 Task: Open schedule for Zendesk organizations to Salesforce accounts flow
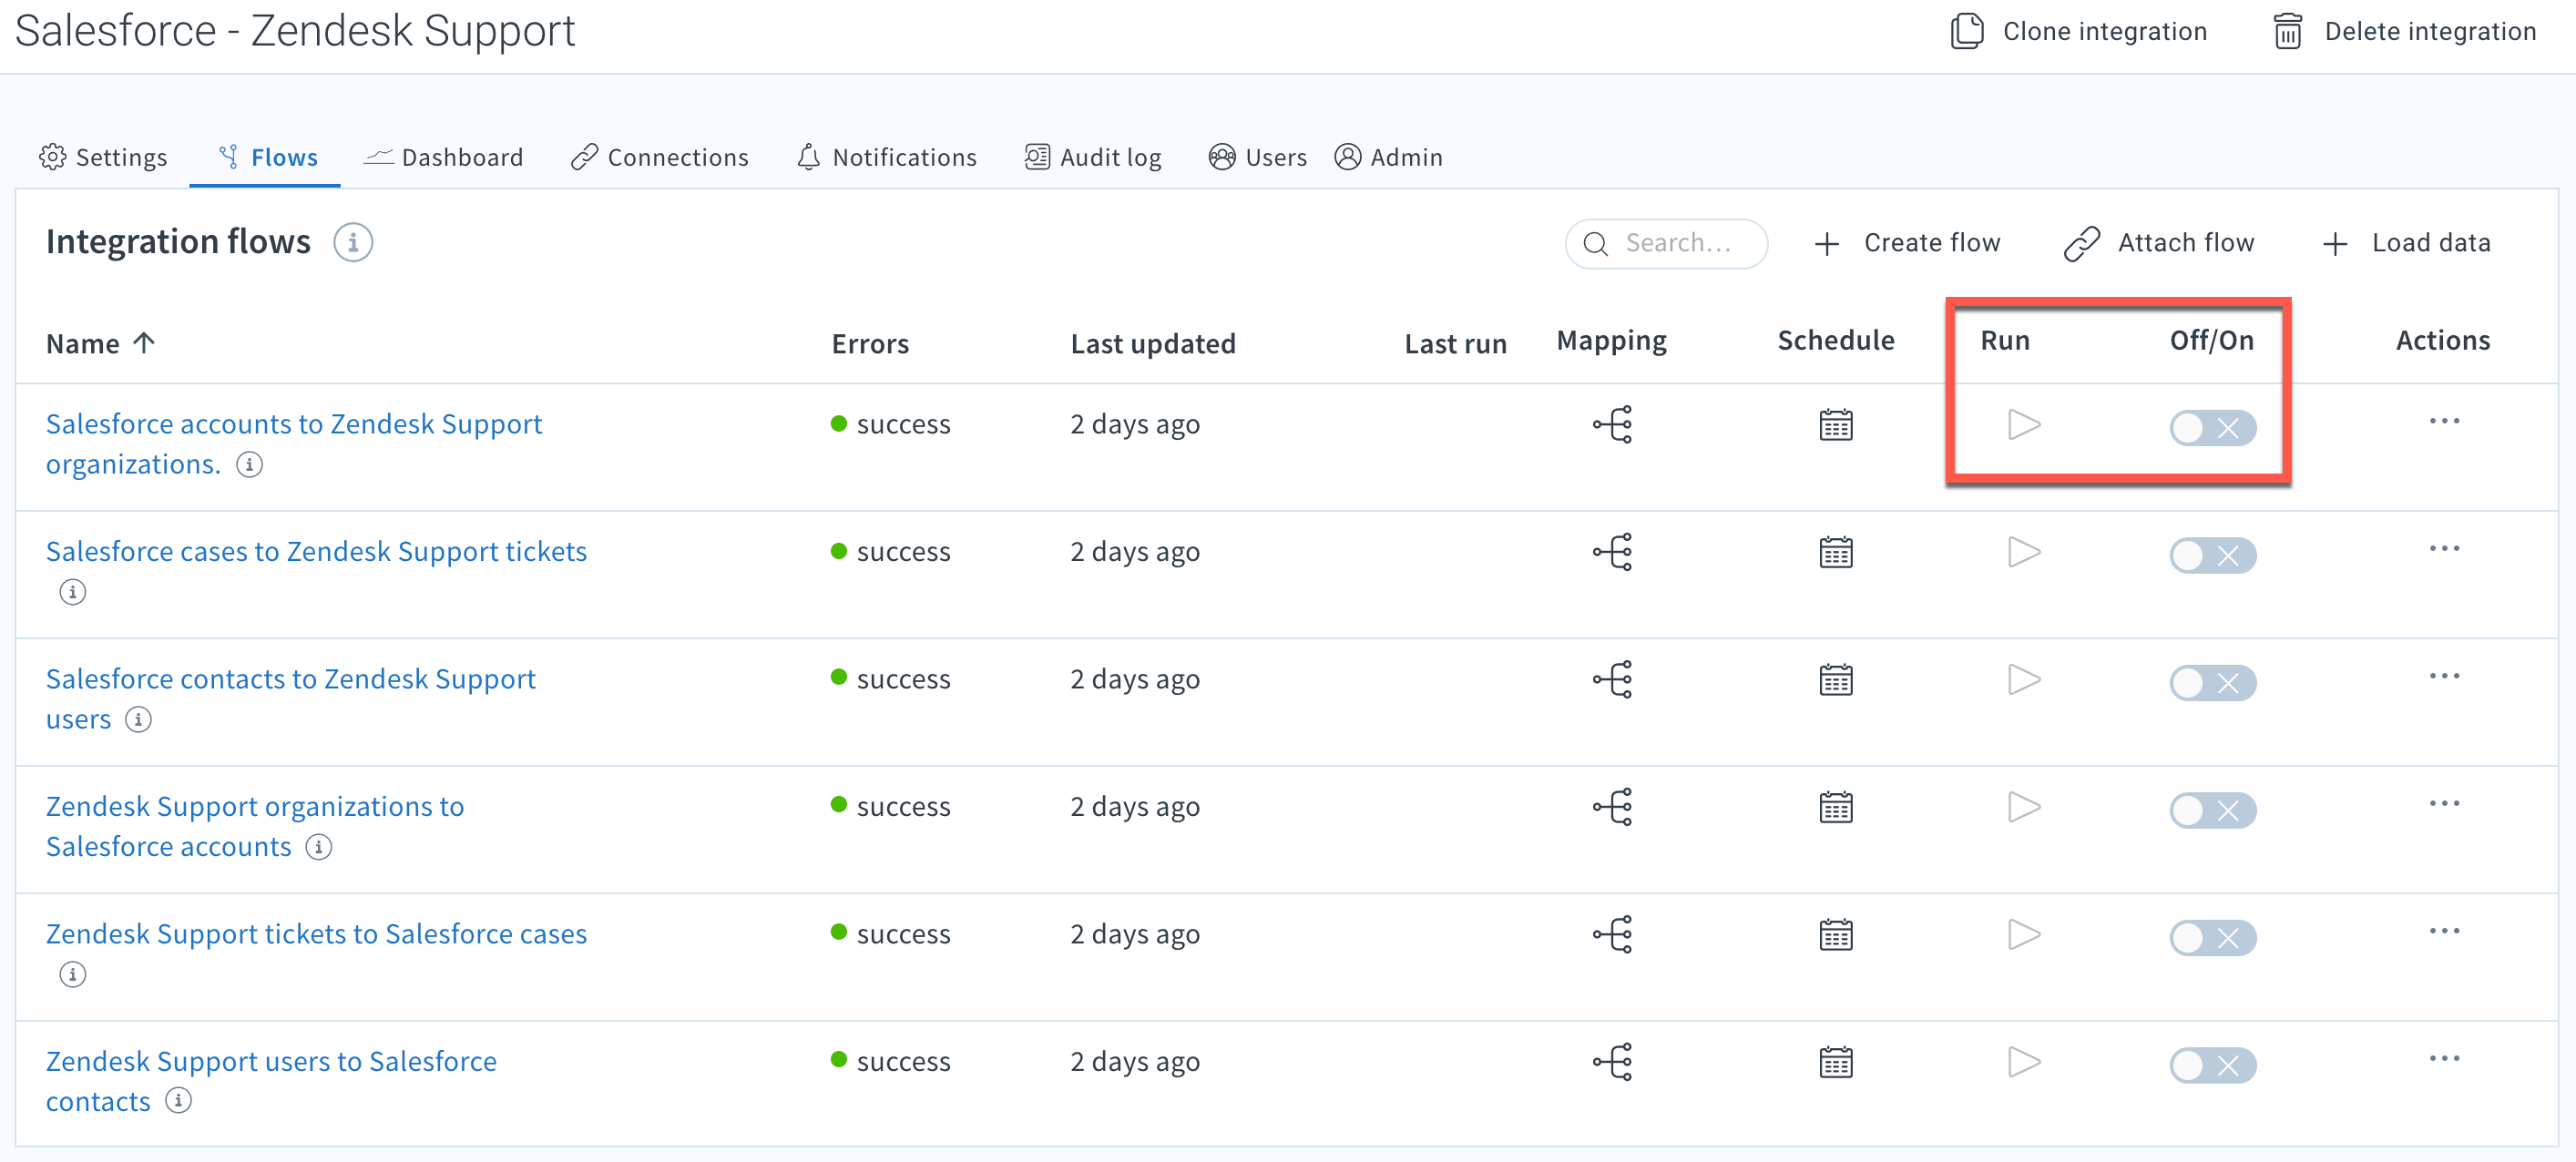click(x=1836, y=807)
